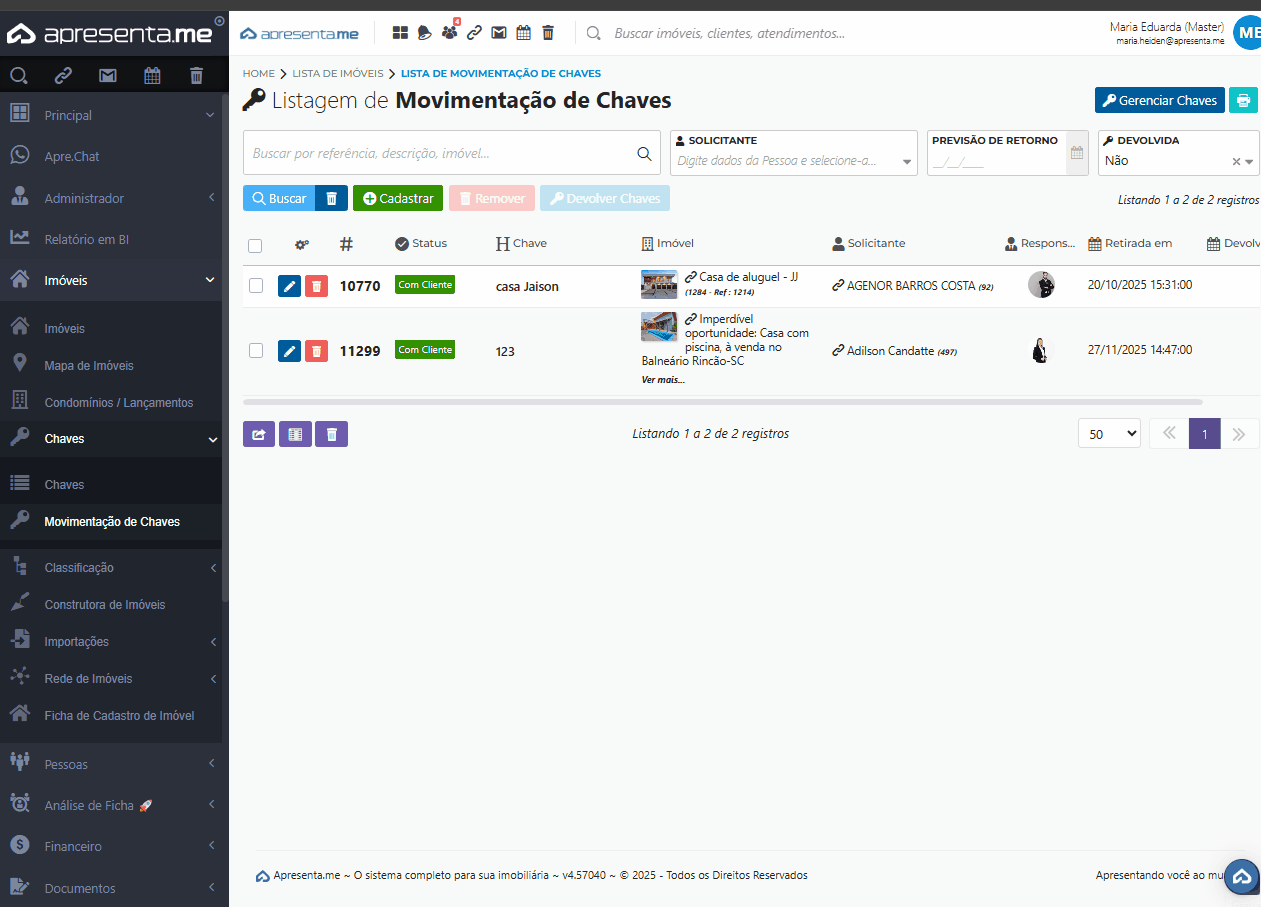Click the export share icon button
The height and width of the screenshot is (907, 1261).
(259, 434)
